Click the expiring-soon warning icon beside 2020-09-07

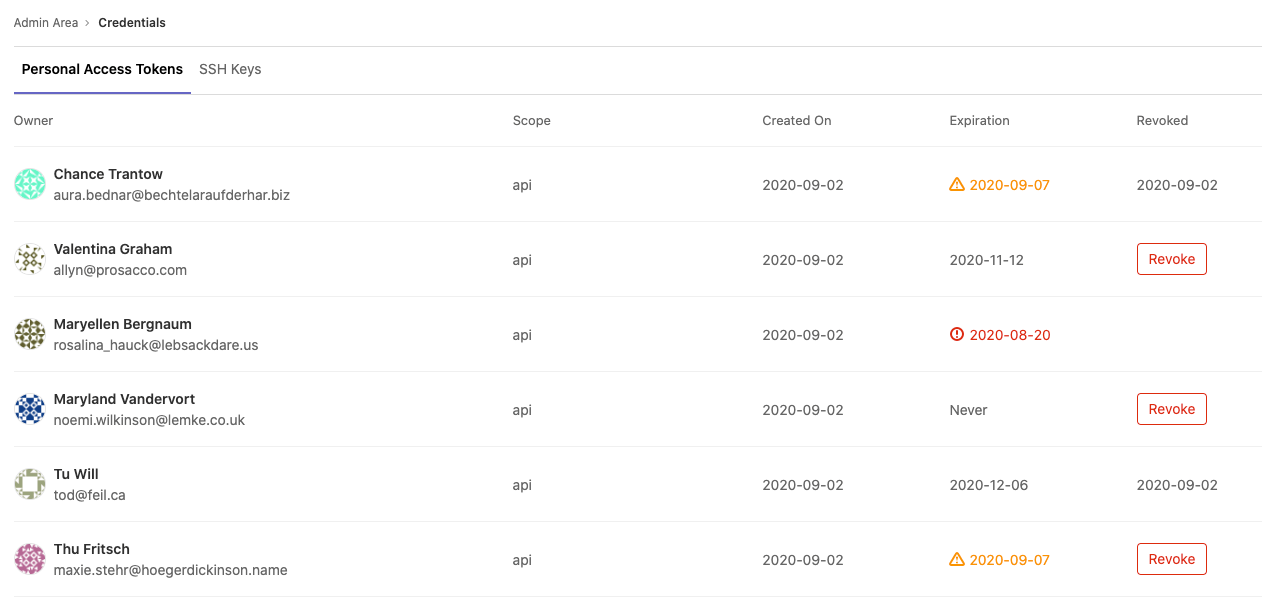pos(958,184)
